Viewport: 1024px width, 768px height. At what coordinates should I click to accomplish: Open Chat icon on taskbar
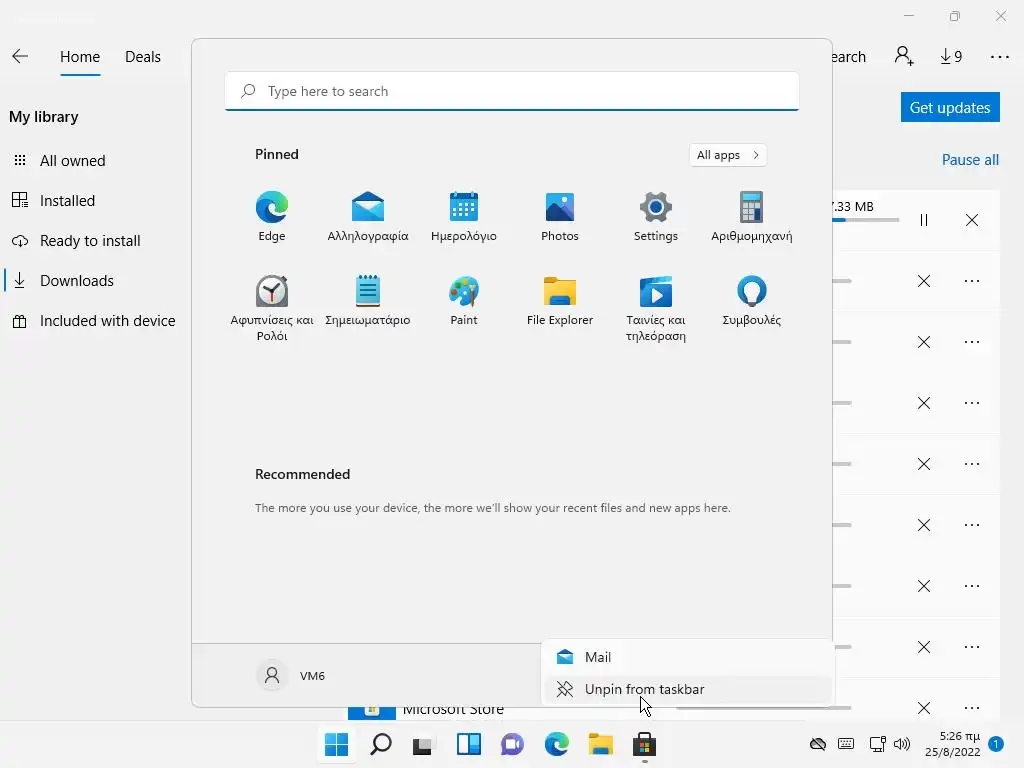513,744
